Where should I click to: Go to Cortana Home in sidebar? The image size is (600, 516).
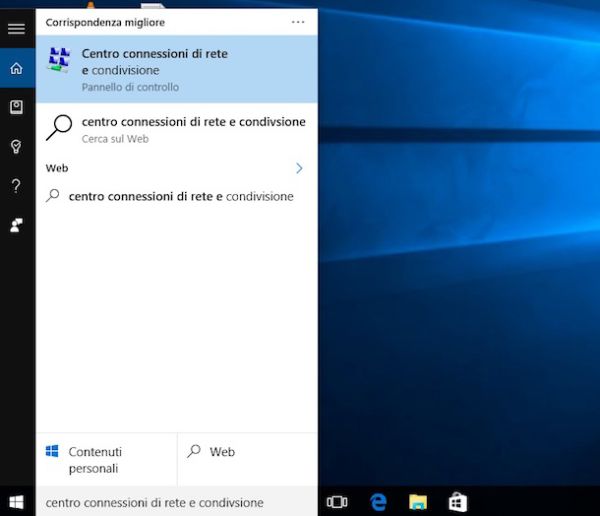tap(16, 69)
